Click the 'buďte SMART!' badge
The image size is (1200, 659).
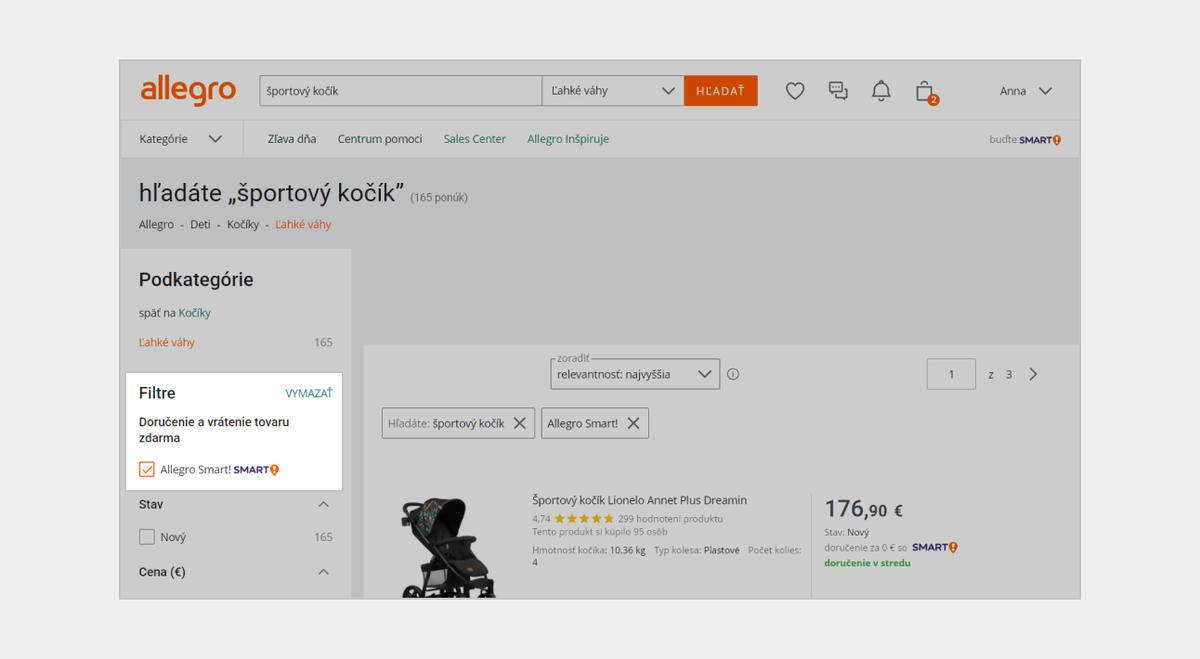1025,140
